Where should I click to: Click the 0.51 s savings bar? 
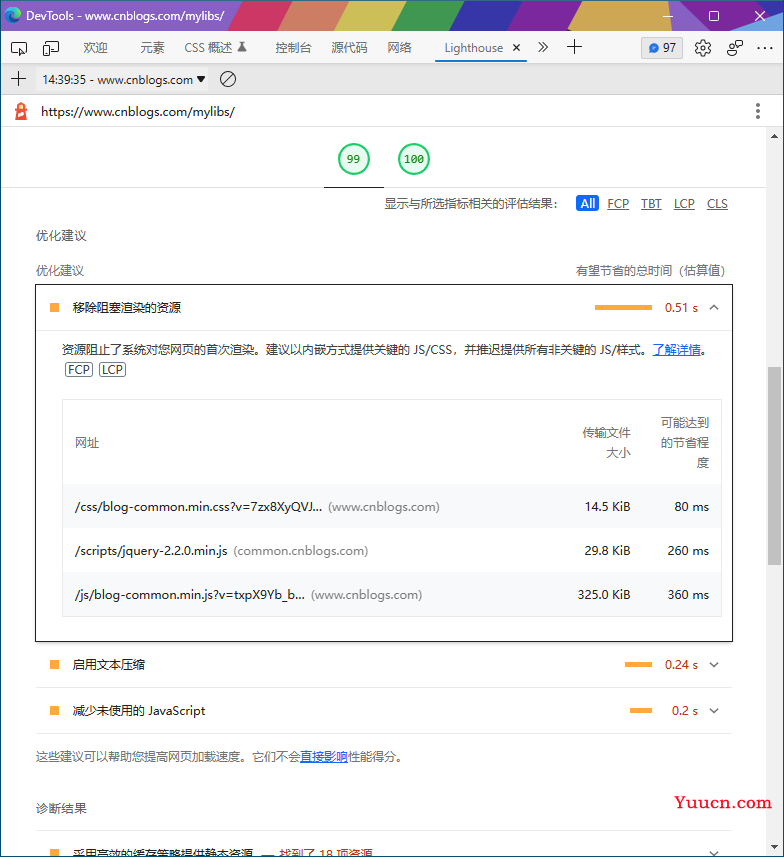[623, 308]
